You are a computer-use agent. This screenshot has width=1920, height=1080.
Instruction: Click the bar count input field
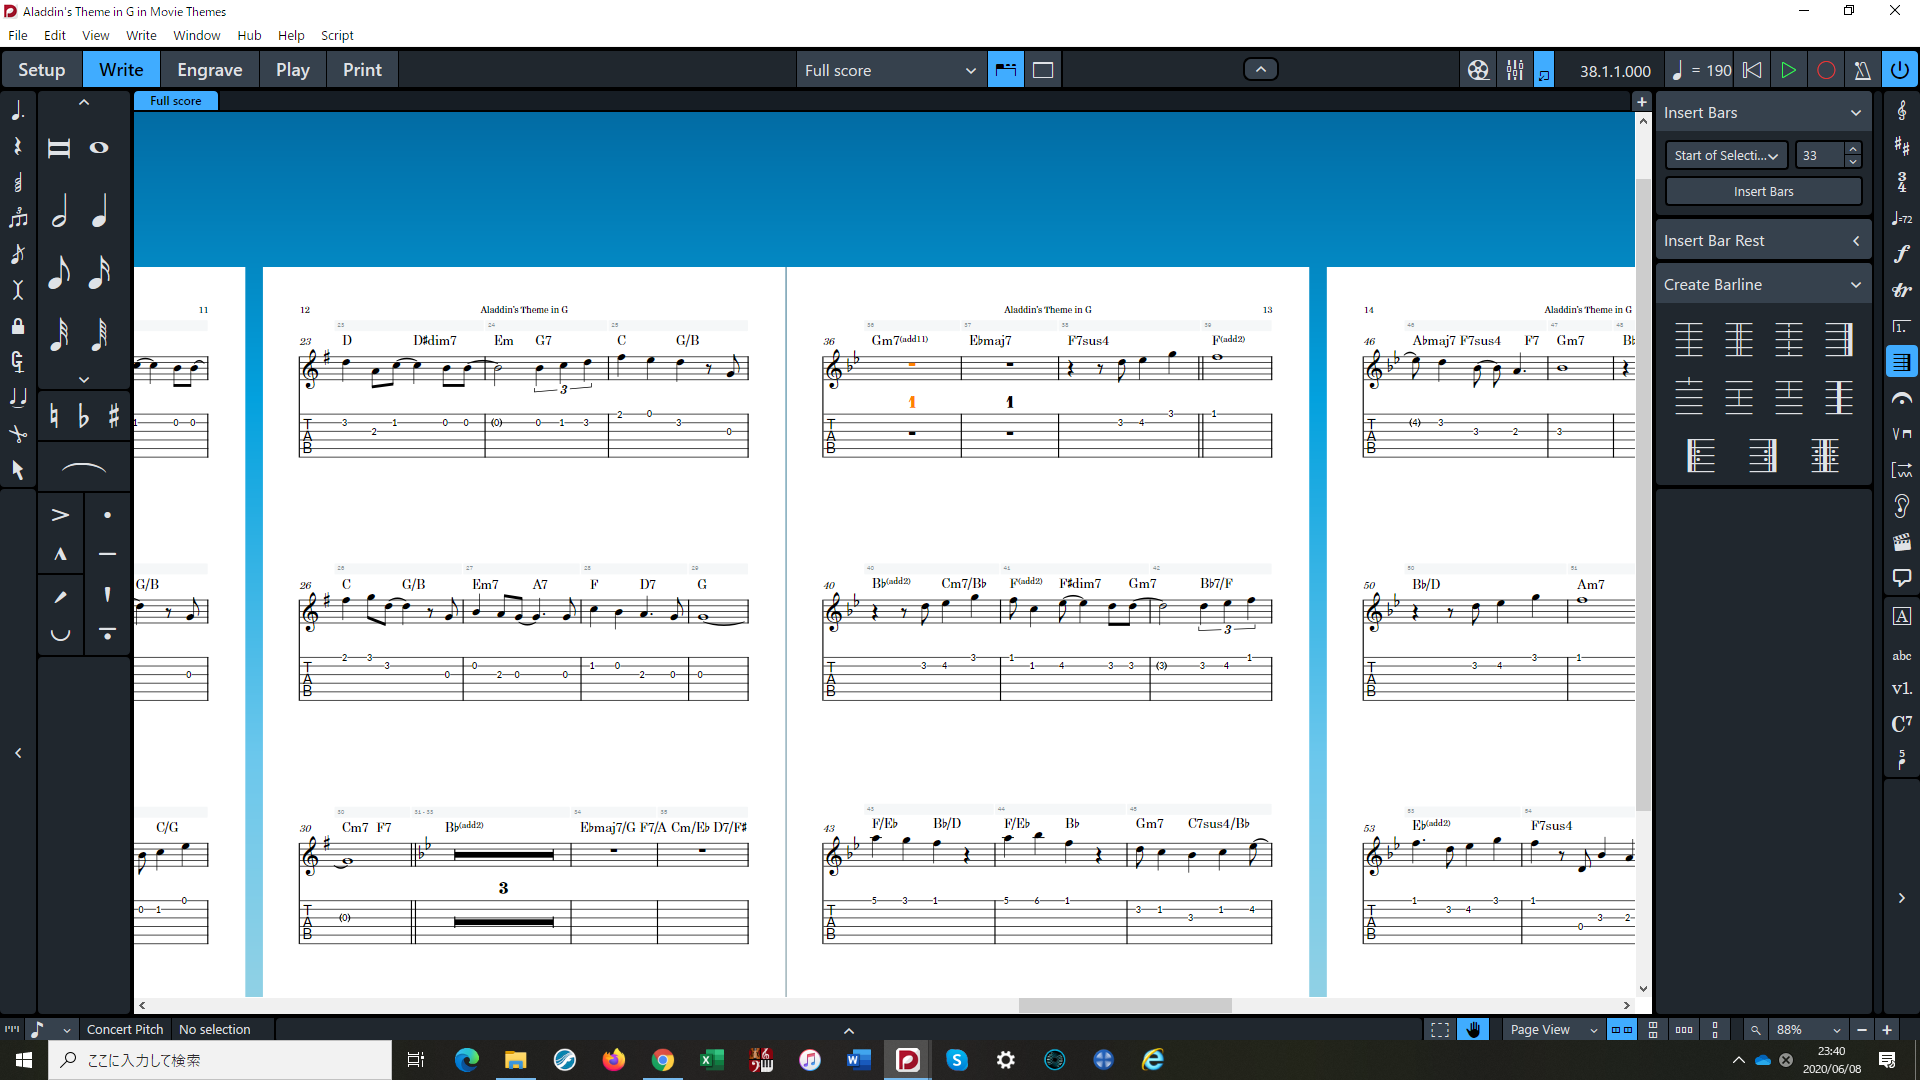tap(1819, 155)
